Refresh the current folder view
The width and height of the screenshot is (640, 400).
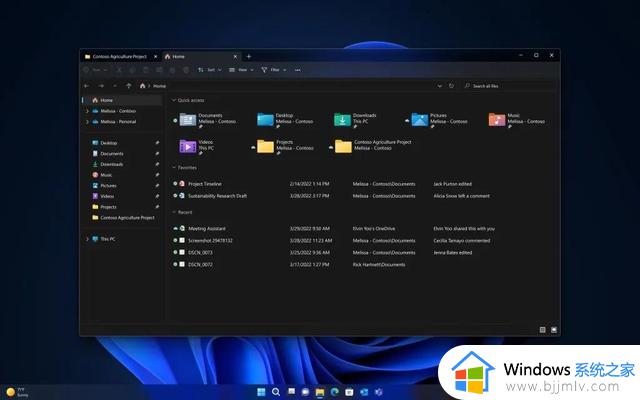pyautogui.click(x=451, y=86)
